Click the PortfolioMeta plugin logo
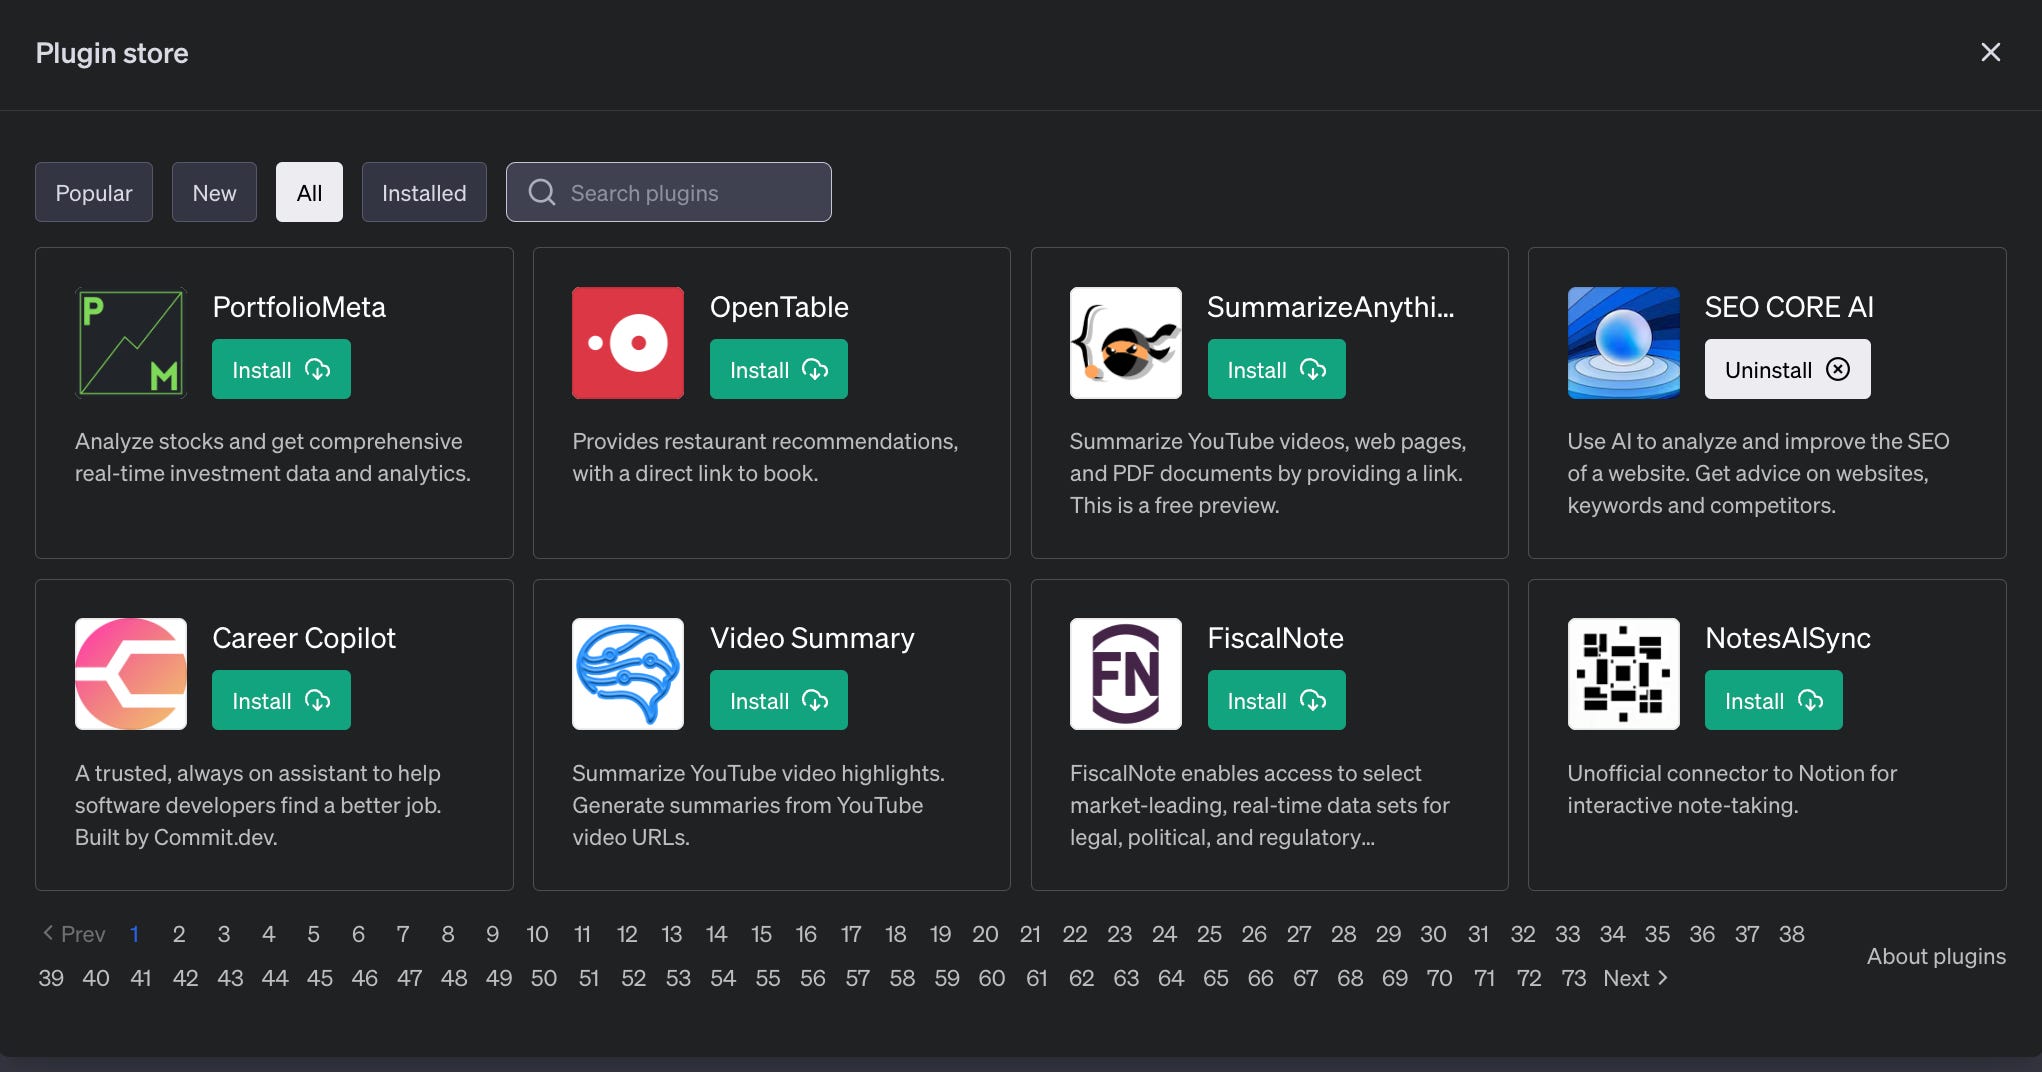 coord(131,343)
